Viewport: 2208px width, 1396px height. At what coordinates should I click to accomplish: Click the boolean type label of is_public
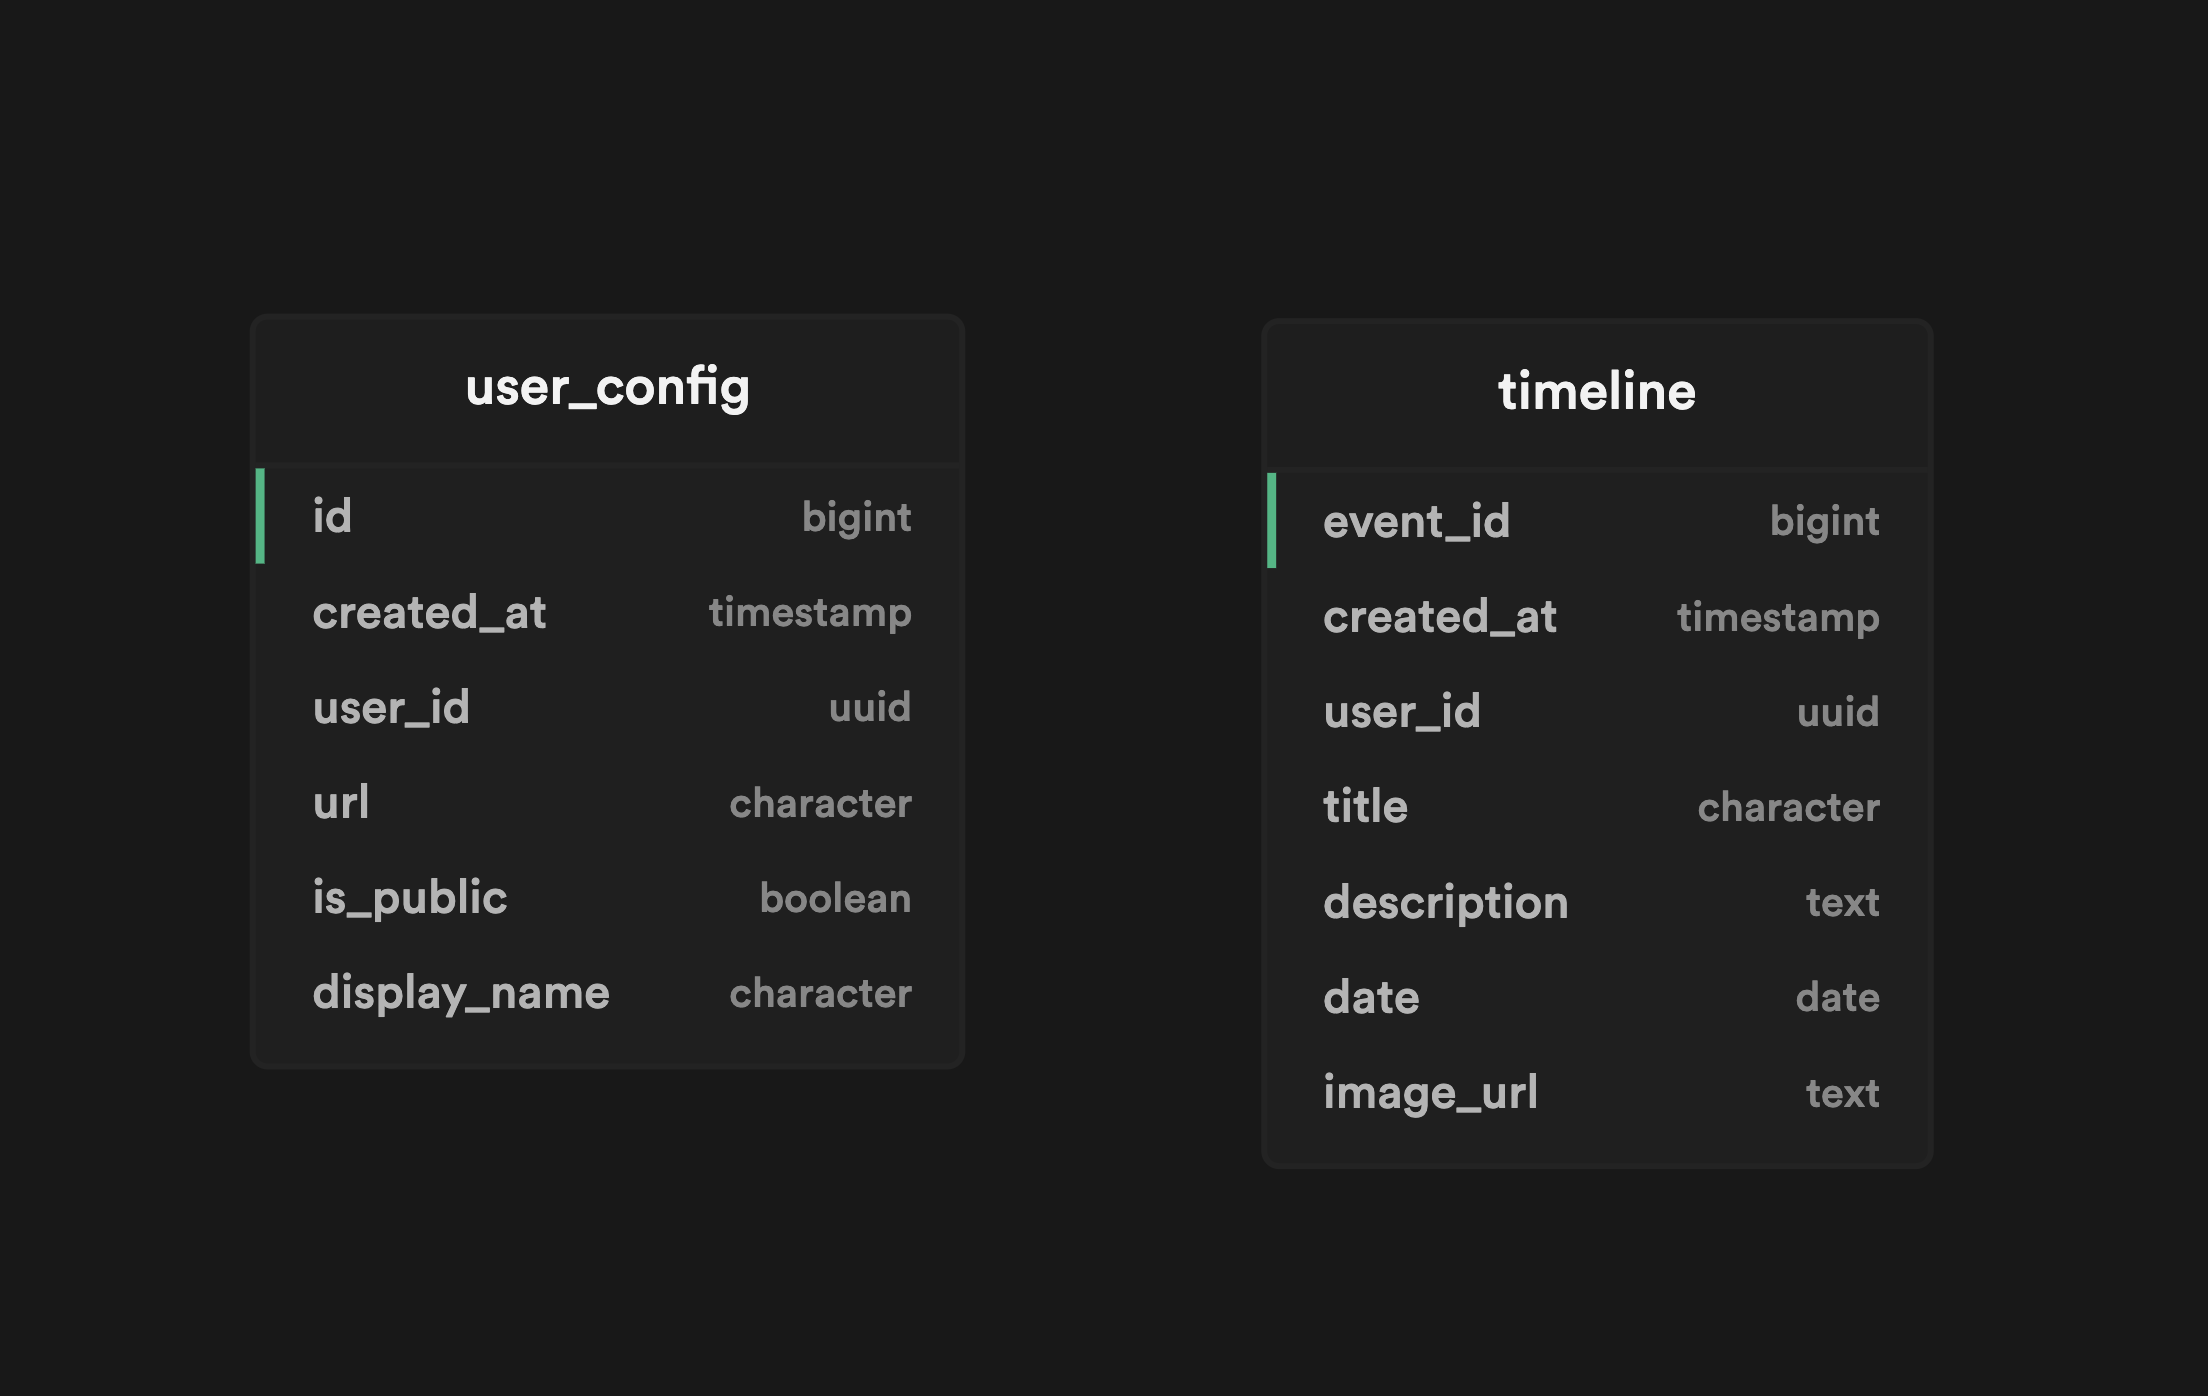point(835,898)
